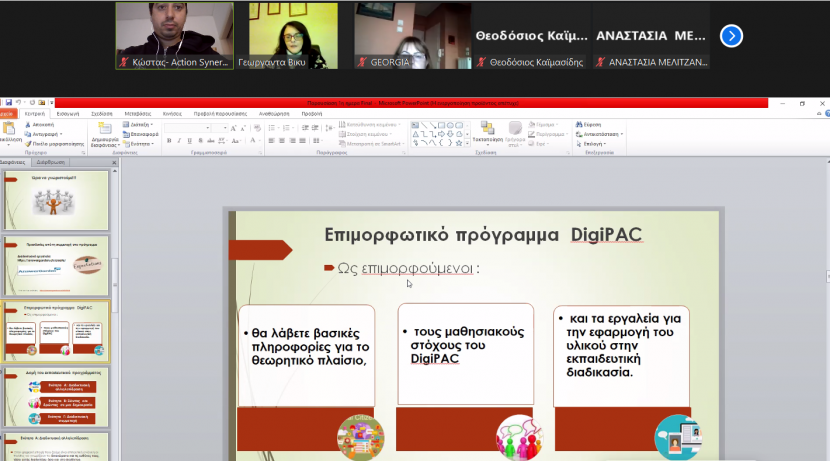Show next participants with the blue arrow
Viewport: 830px width, 461px height.
[x=731, y=36]
